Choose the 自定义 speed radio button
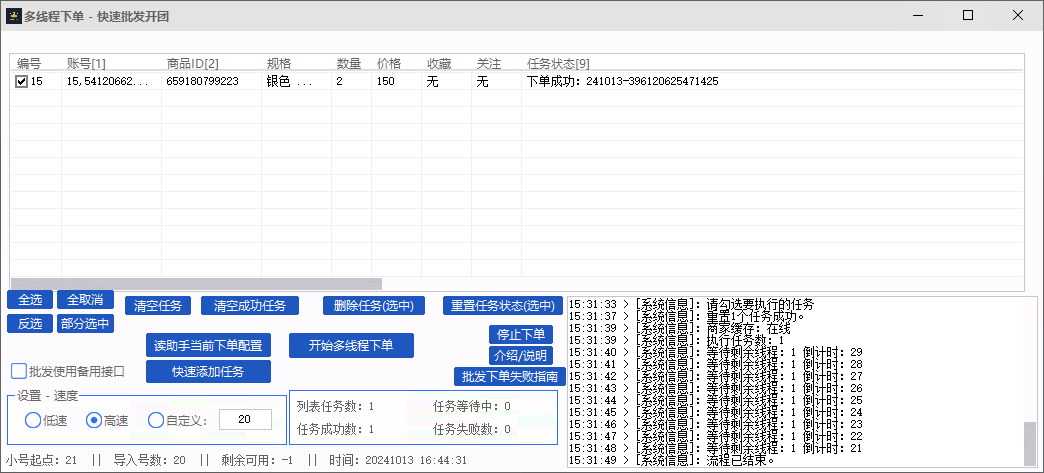The height and width of the screenshot is (473, 1044). [156, 420]
